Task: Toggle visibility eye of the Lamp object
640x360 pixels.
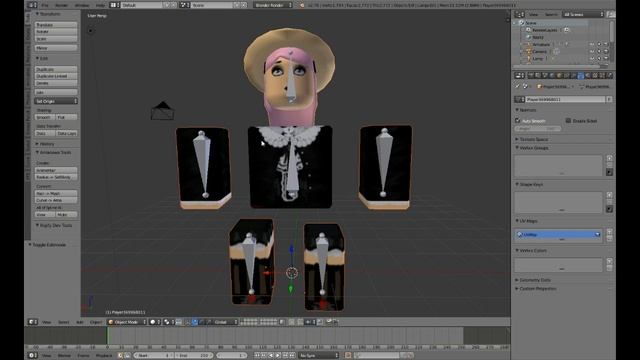Action: click(592, 58)
